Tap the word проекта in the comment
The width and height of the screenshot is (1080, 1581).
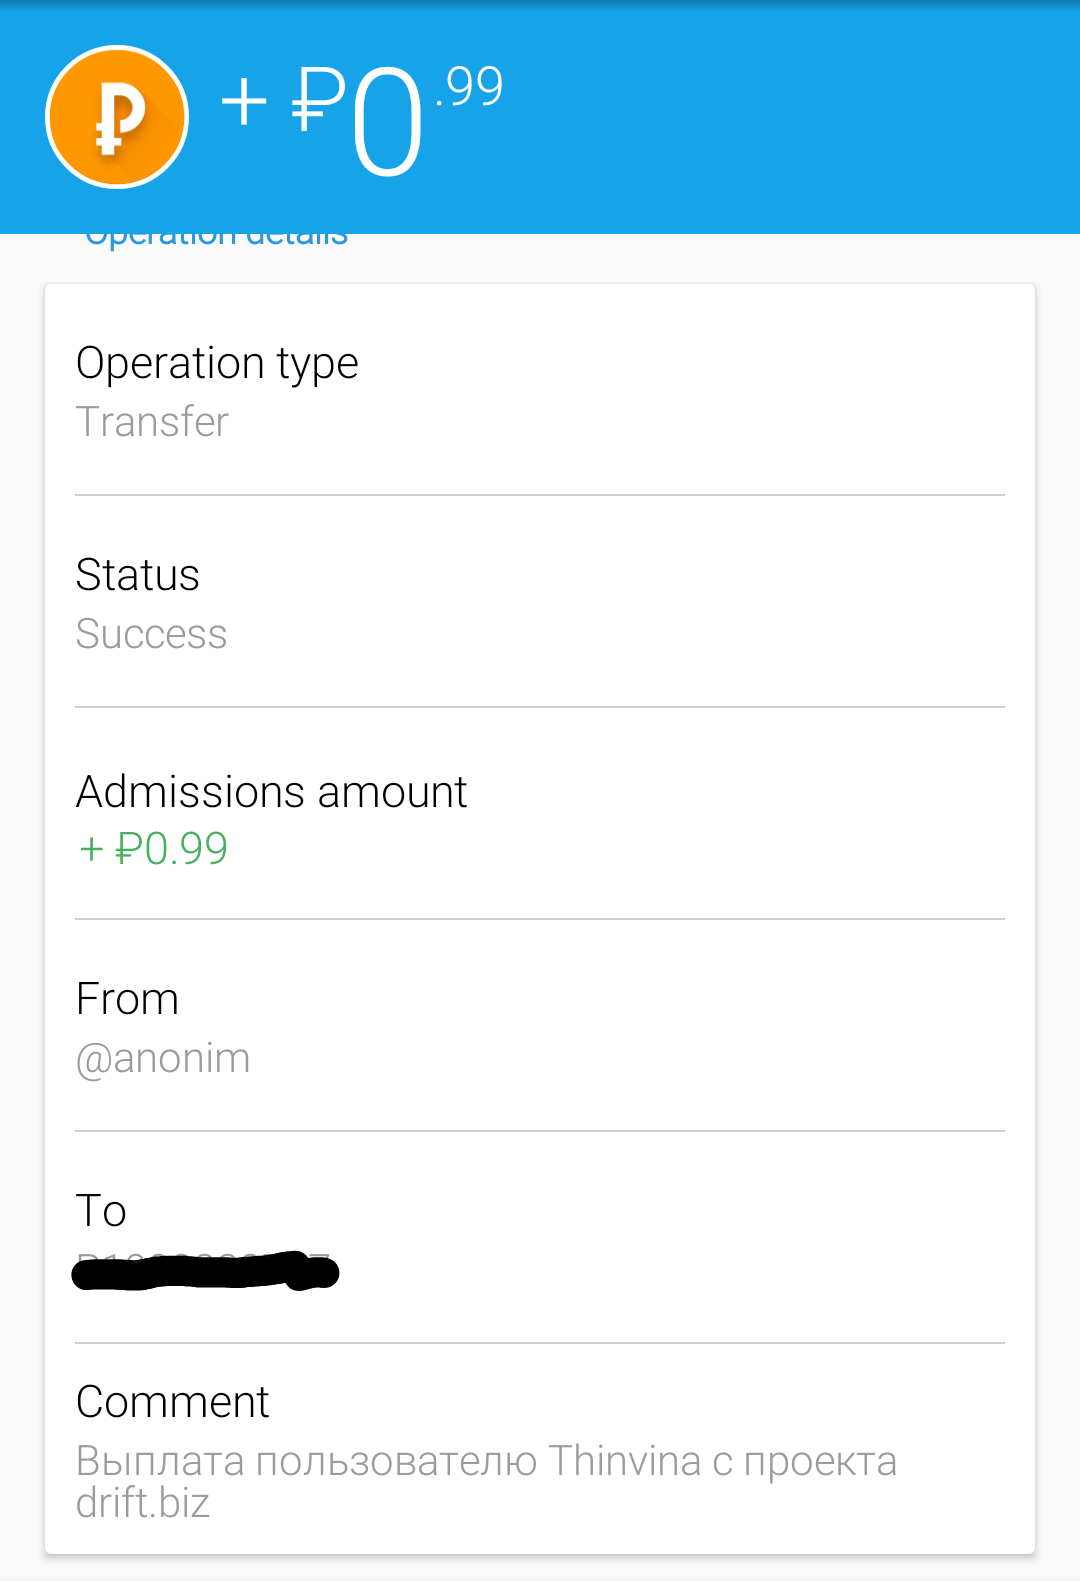coord(820,1461)
